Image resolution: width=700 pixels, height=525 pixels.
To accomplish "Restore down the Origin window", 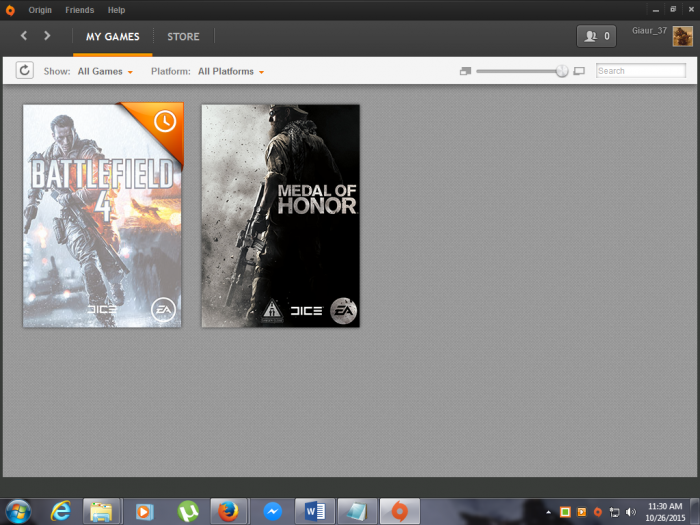I will pos(673,9).
